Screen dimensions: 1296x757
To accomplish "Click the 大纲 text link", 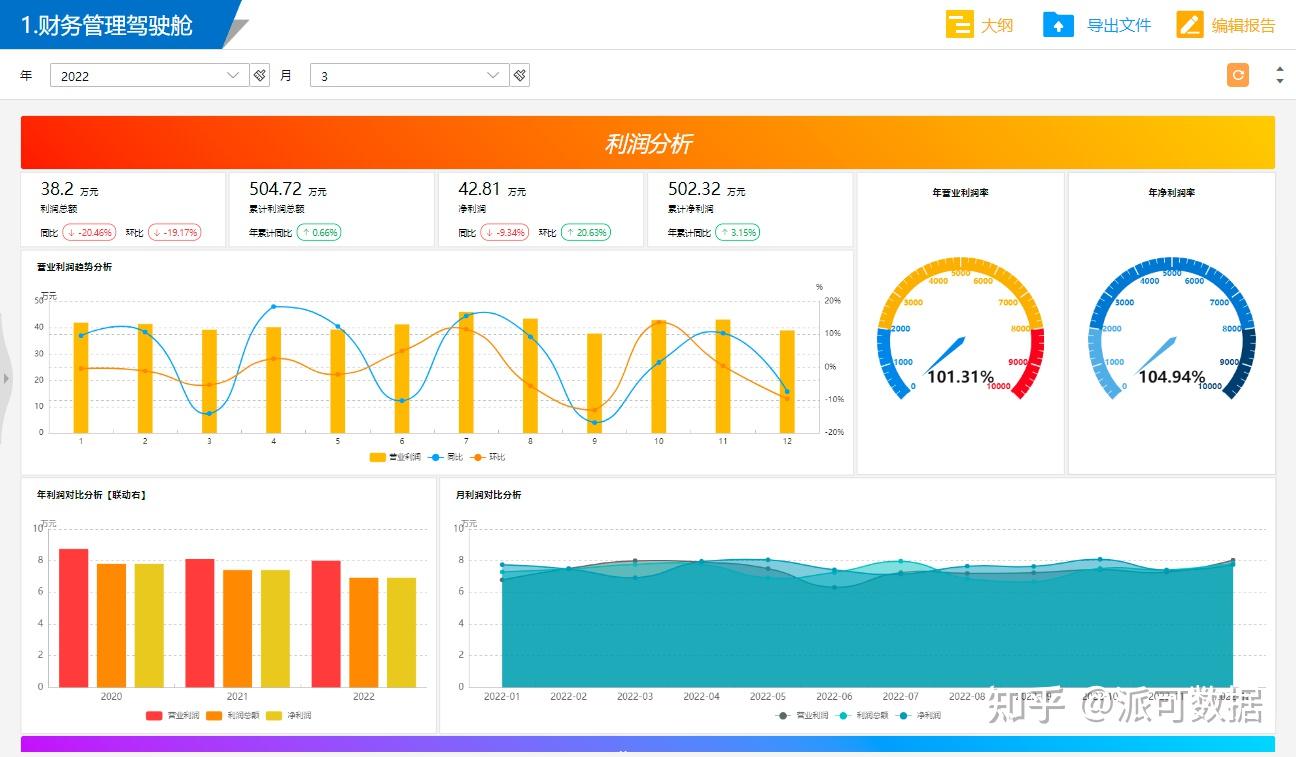I will [997, 25].
